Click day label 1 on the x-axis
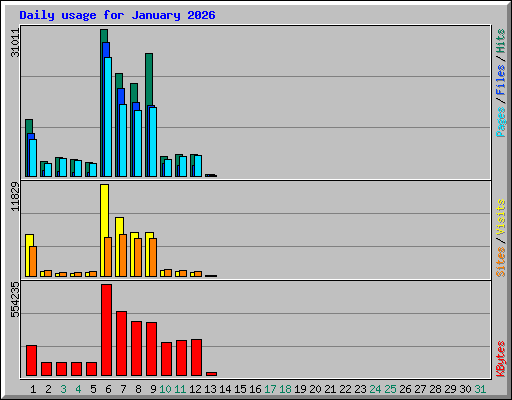512x400 pixels. pos(33,389)
